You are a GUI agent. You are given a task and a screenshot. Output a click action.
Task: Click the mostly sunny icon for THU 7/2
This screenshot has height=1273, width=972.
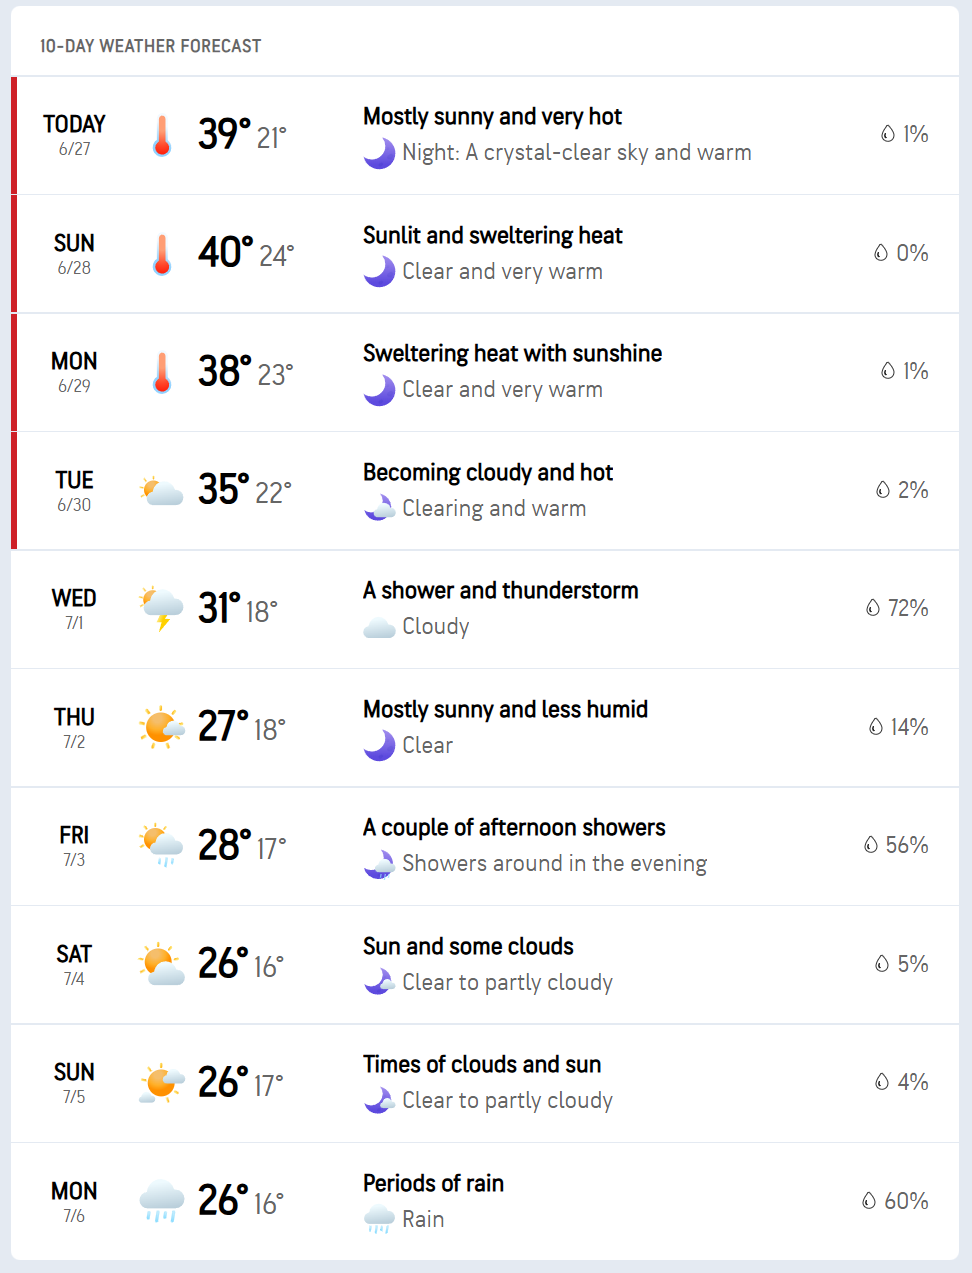(162, 727)
